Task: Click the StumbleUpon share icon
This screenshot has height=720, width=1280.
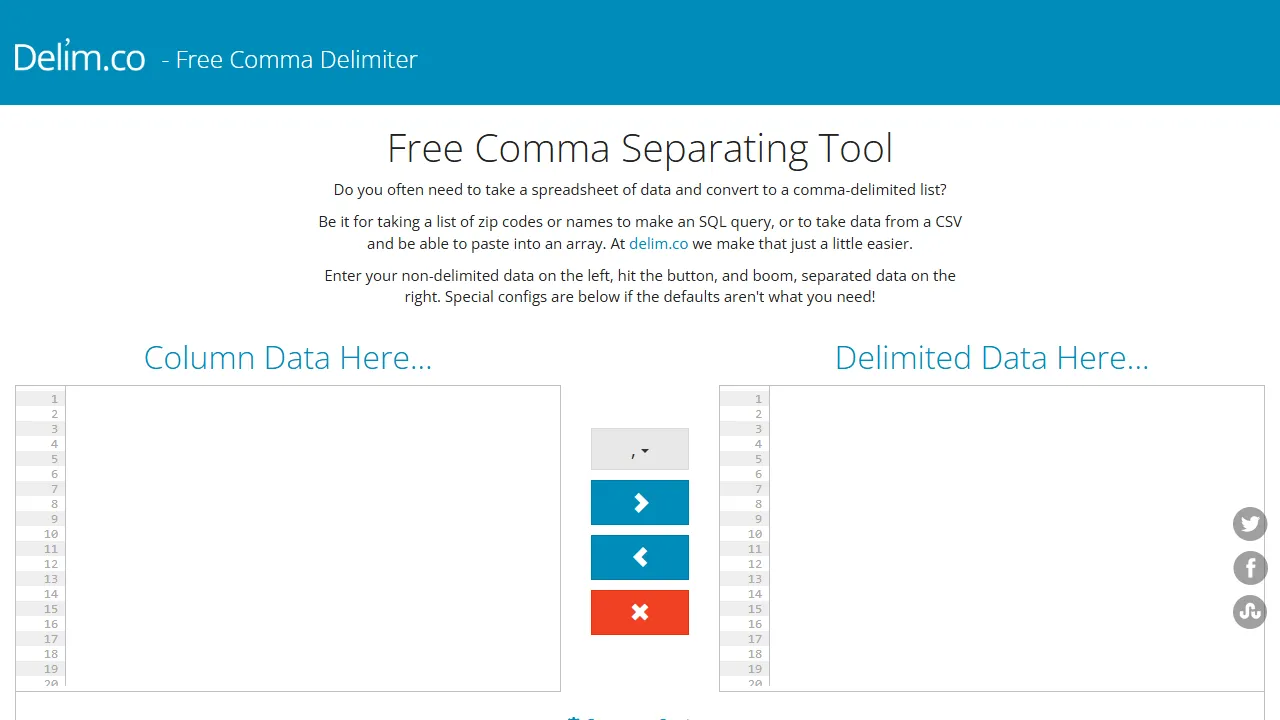Action: coord(1250,612)
